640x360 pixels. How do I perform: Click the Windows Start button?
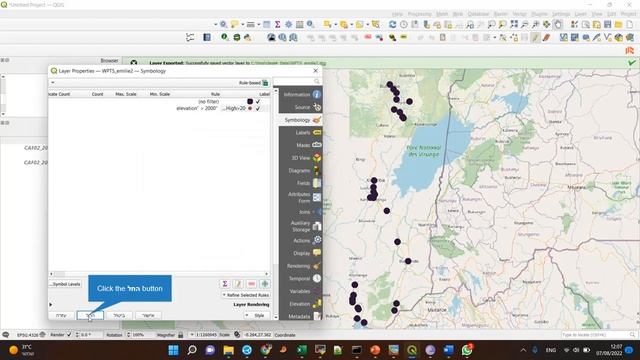tap(173, 350)
